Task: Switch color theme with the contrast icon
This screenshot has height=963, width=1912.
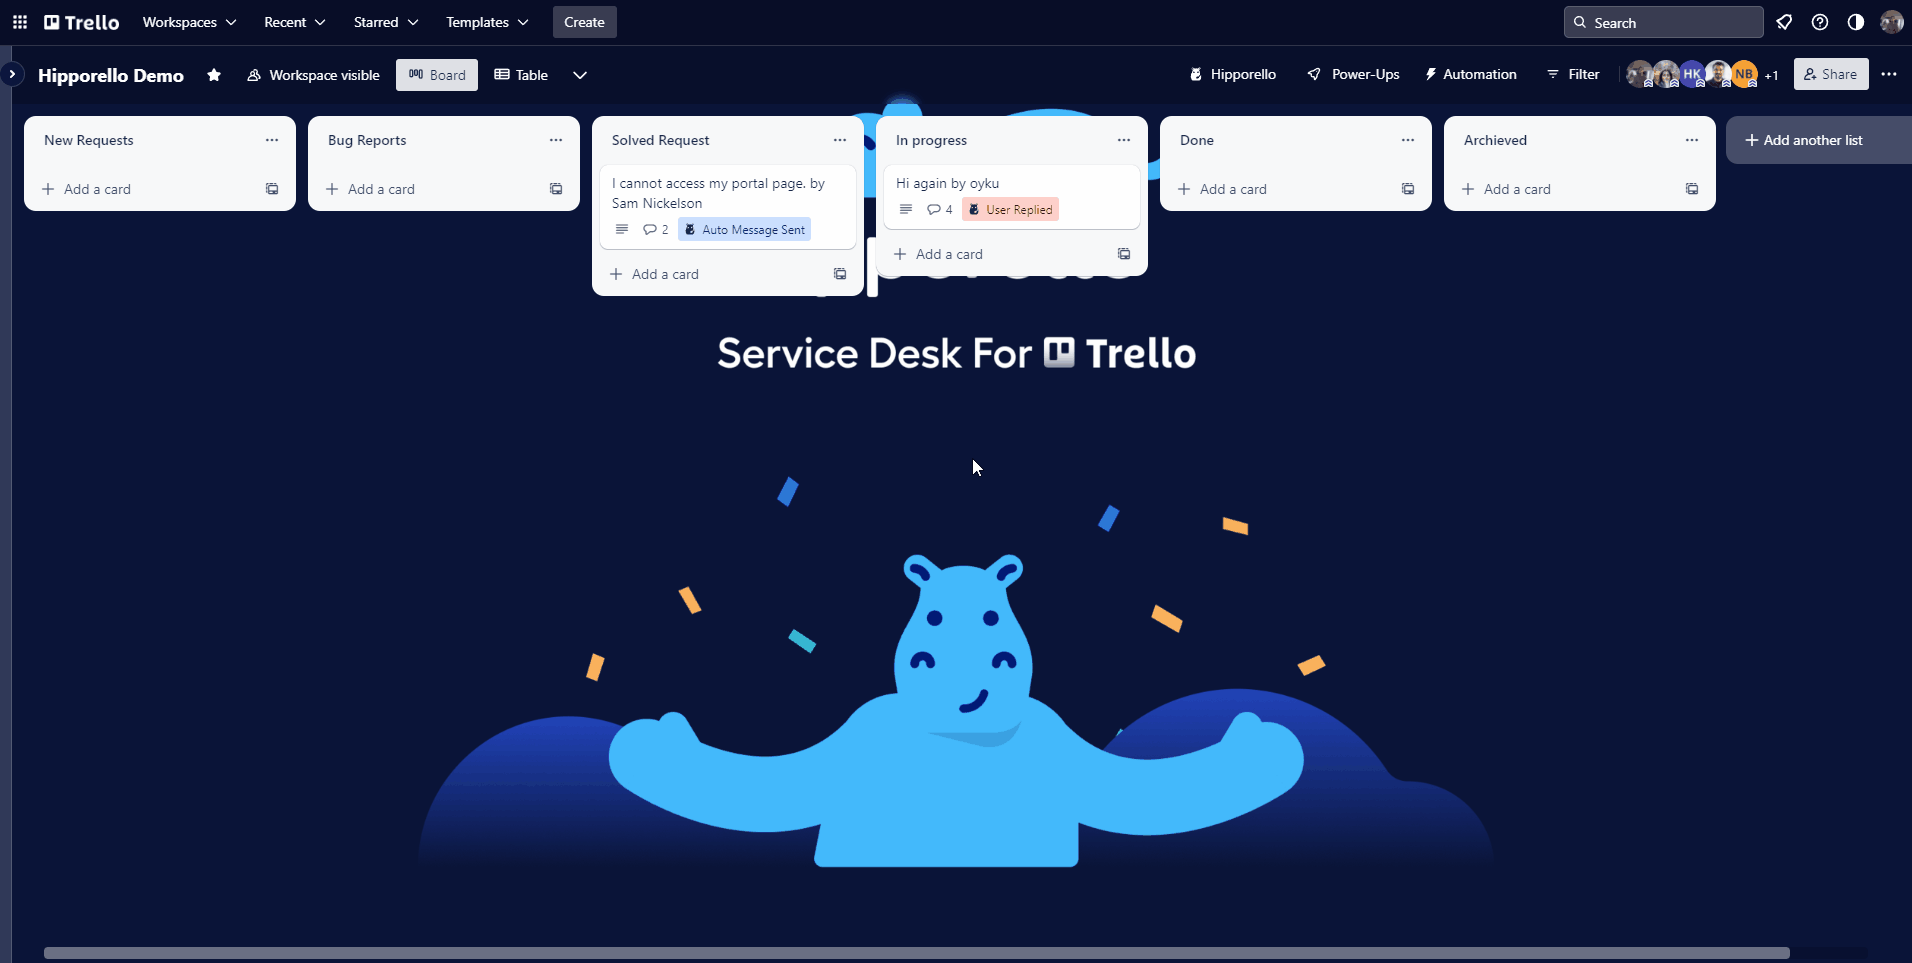Action: pos(1854,21)
